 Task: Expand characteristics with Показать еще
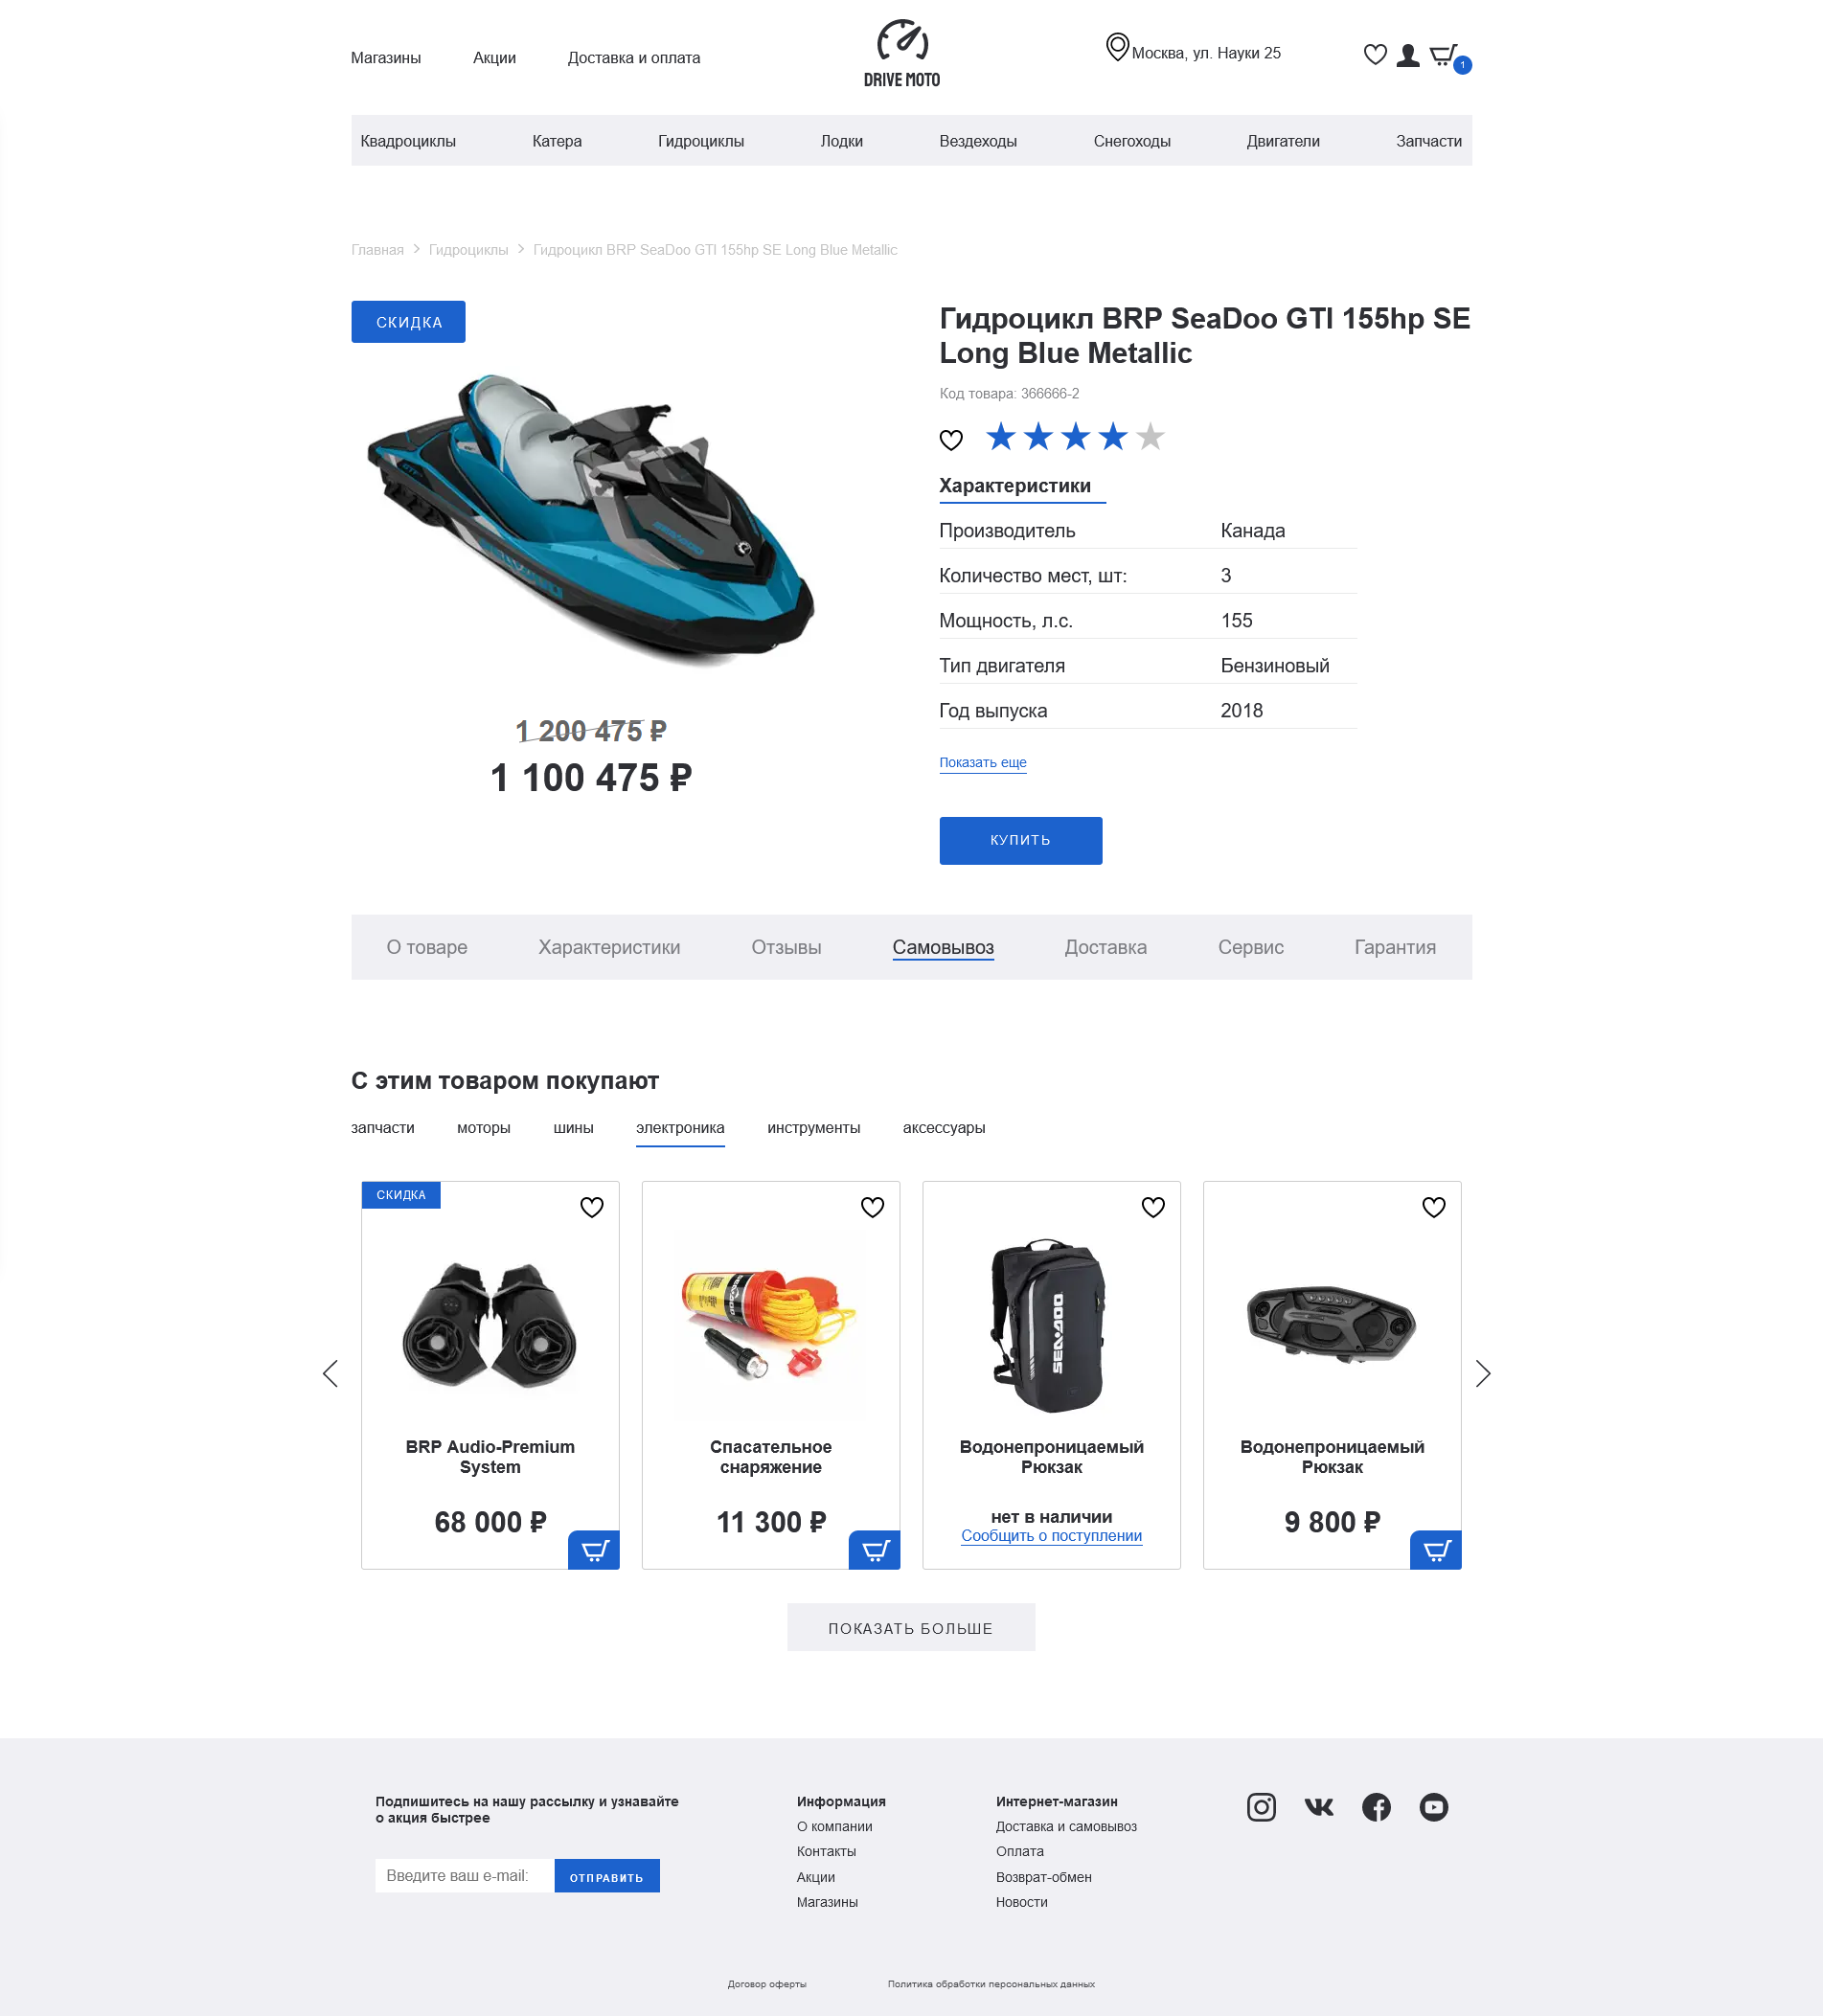tap(983, 763)
